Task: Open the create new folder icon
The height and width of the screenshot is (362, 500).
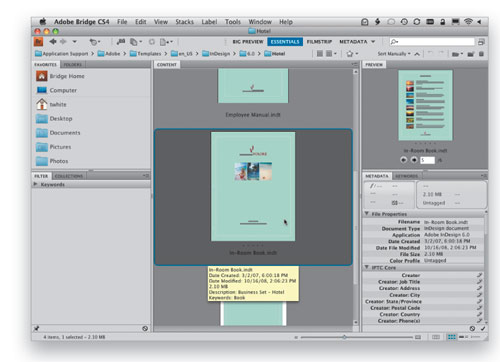Action: click(x=471, y=54)
